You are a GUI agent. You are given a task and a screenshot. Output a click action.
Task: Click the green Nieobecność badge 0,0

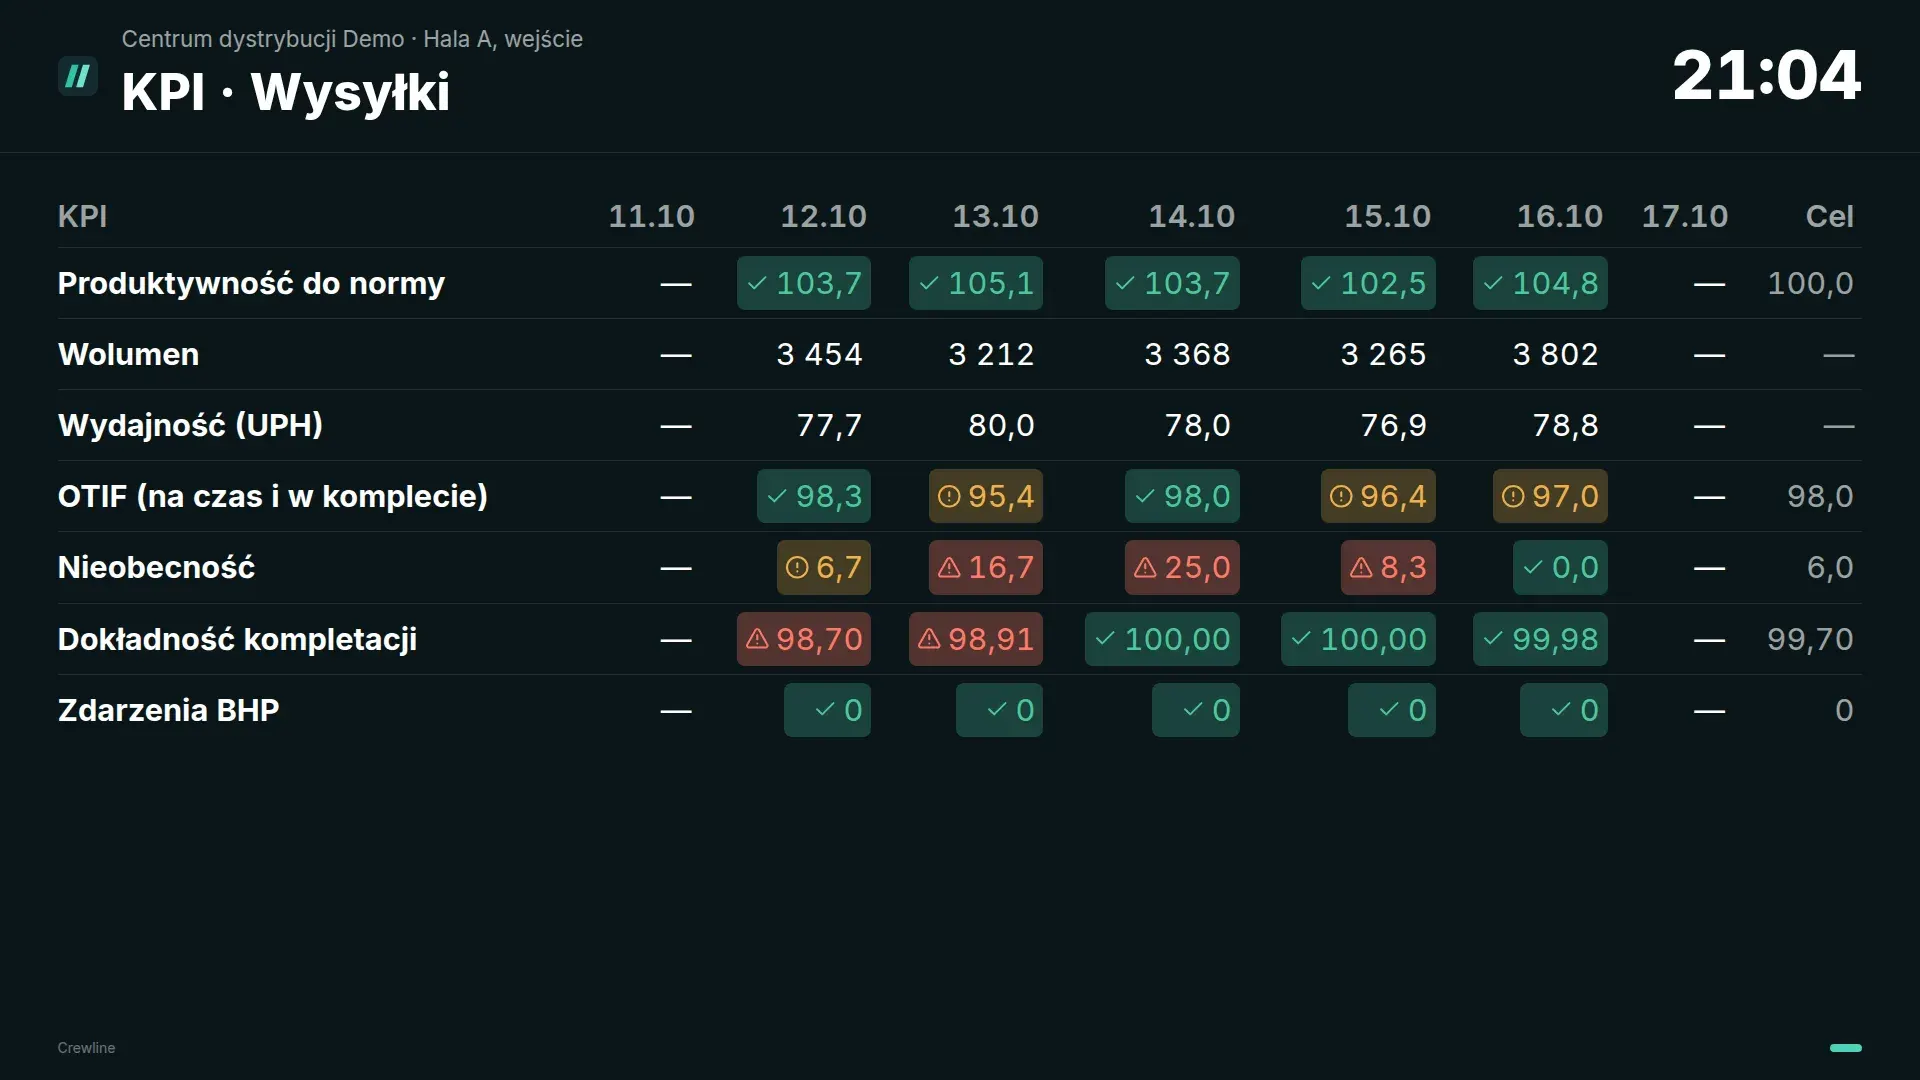(1560, 567)
